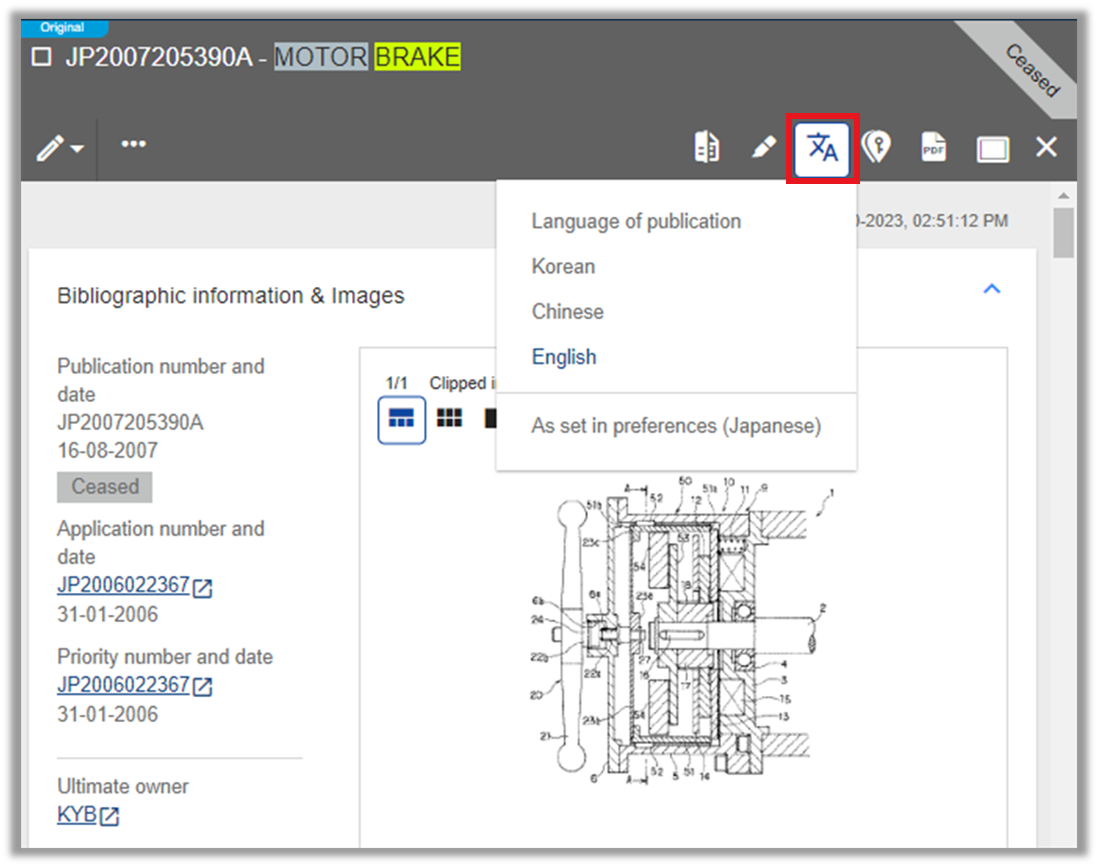
Task: Select Korean as translation language
Action: click(563, 266)
